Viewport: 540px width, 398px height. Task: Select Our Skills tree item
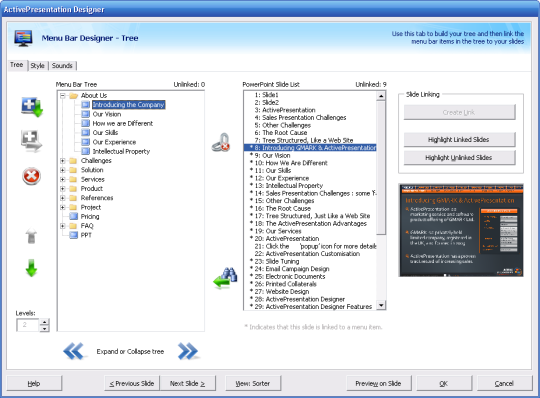[105, 133]
